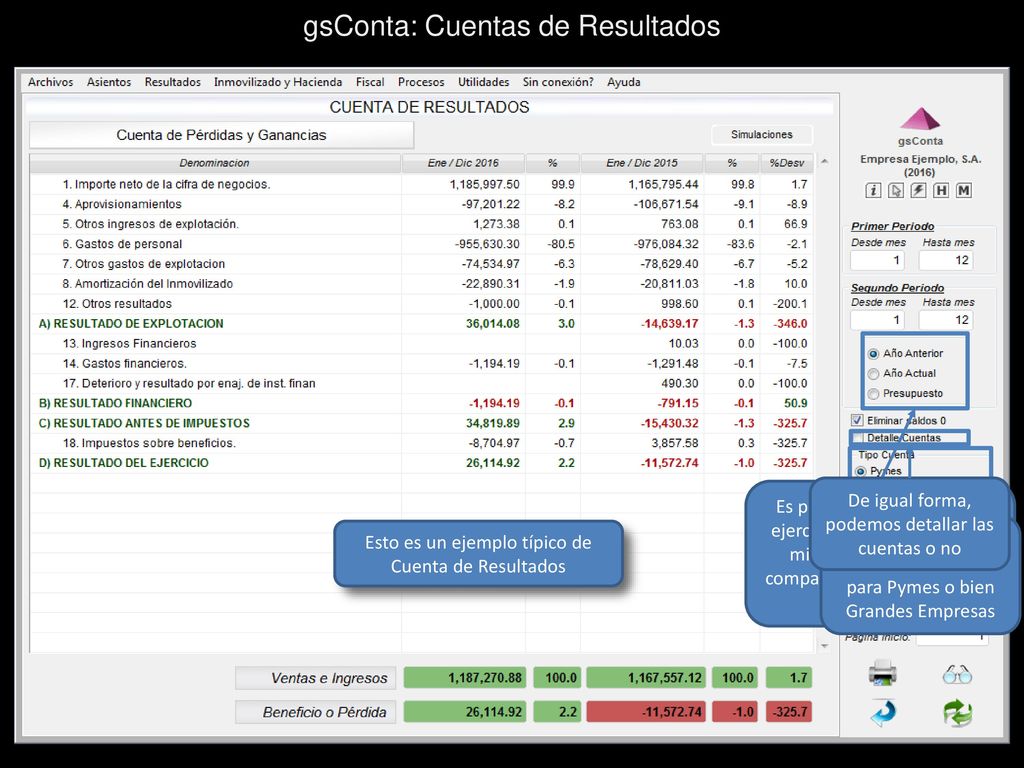Click the '%Desv' column header
The image size is (1024, 768).
(787, 163)
